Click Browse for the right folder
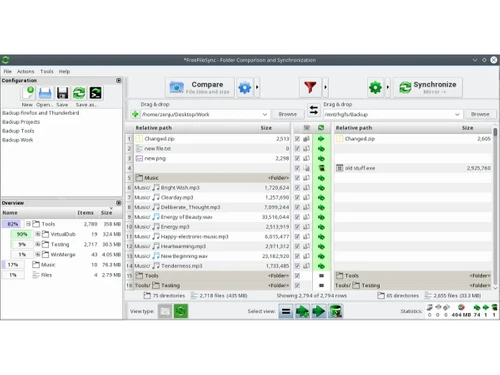The height and width of the screenshot is (375, 500). [480, 114]
